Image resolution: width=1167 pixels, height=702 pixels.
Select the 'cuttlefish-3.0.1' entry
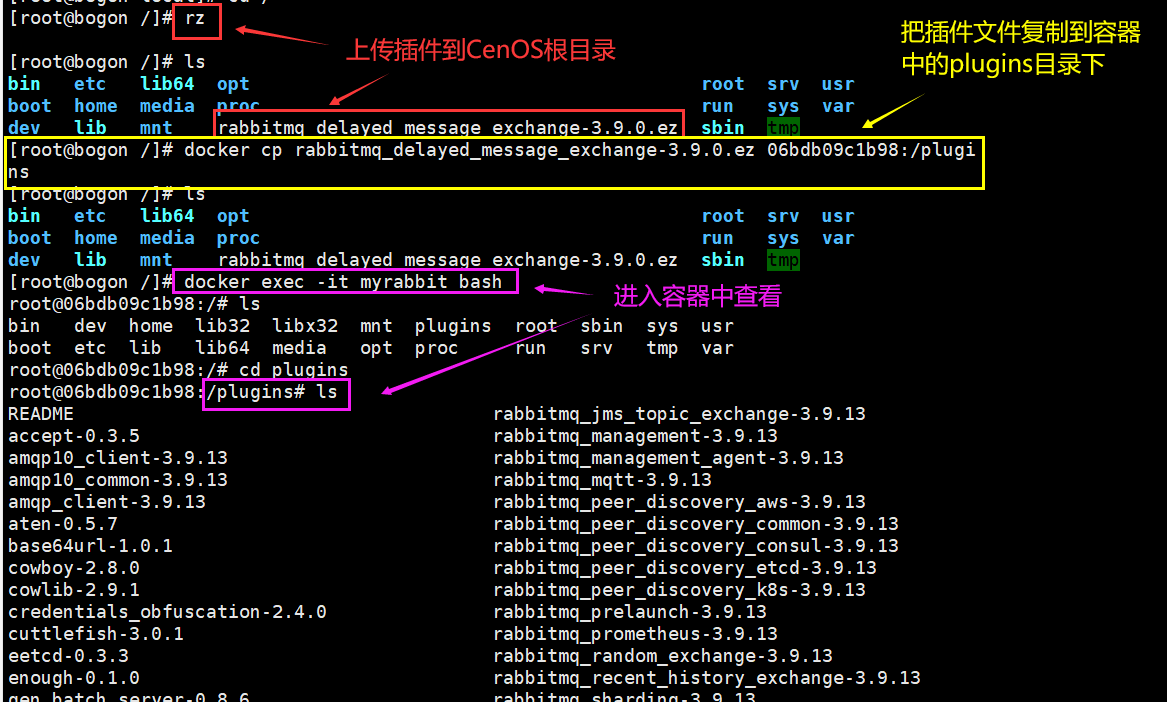coord(96,634)
